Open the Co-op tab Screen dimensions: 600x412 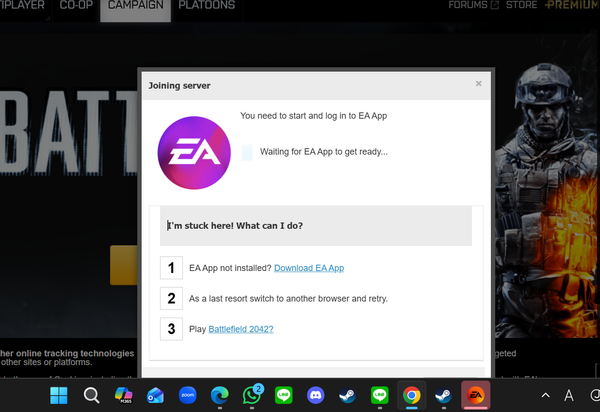76,6
